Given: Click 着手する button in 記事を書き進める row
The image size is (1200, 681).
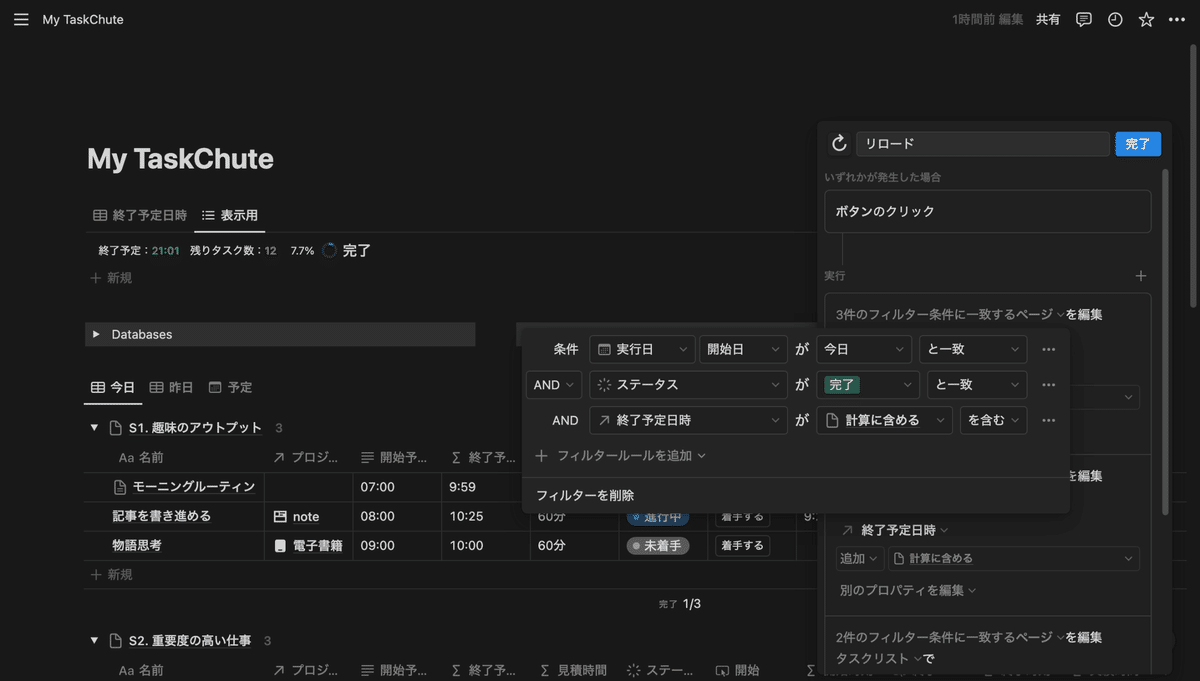Looking at the screenshot, I should [x=741, y=517].
